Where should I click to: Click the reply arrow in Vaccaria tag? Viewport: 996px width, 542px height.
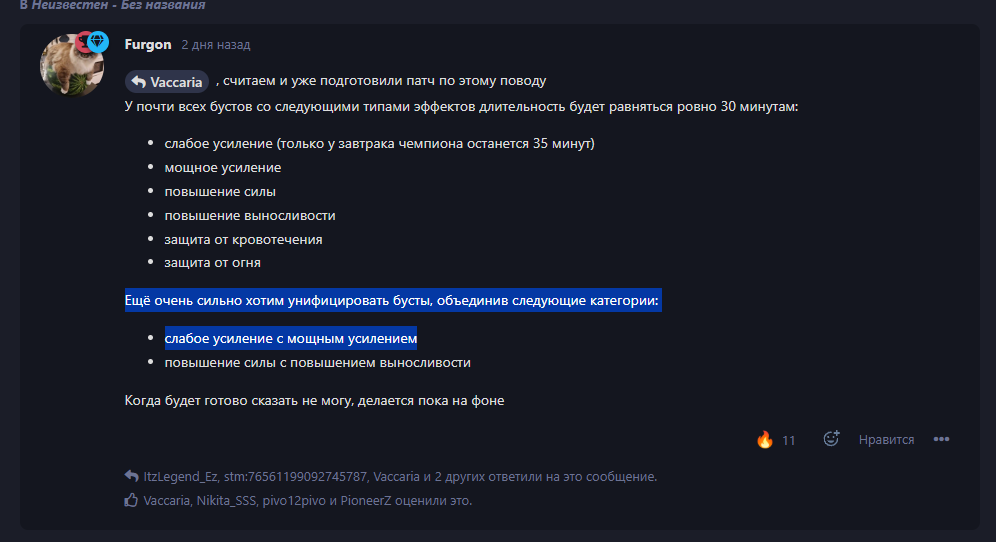[138, 82]
